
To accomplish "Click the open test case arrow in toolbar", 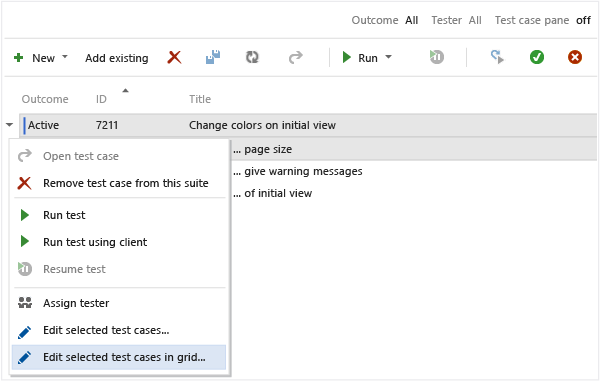I will tap(295, 57).
